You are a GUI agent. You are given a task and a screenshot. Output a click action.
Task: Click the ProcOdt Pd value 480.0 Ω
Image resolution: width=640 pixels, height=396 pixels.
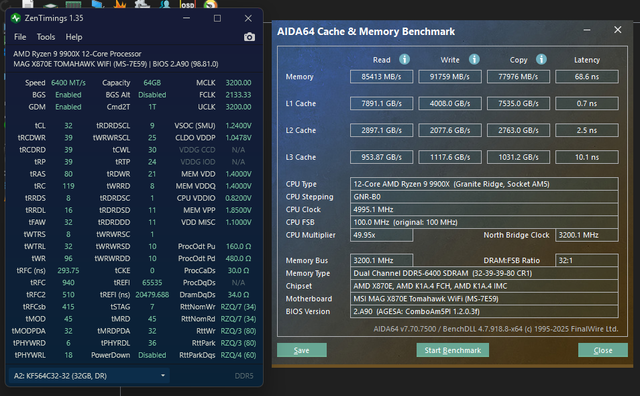[238, 258]
